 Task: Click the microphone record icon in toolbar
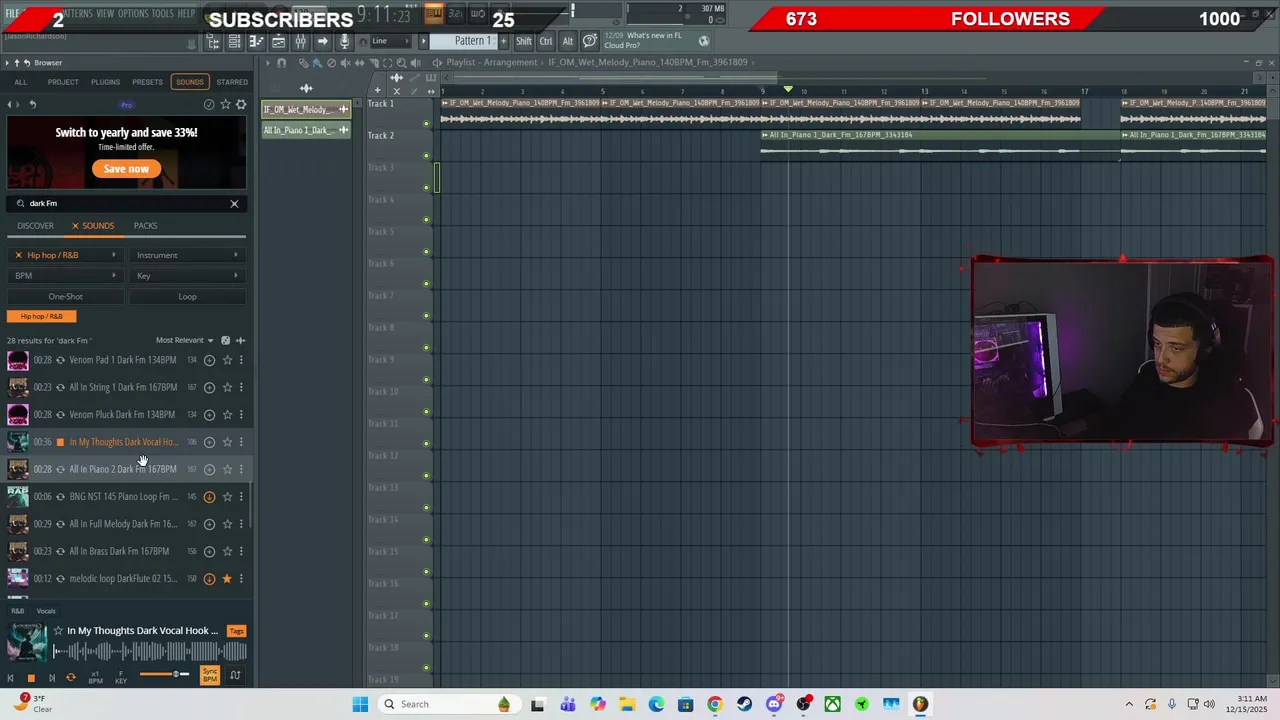(344, 41)
